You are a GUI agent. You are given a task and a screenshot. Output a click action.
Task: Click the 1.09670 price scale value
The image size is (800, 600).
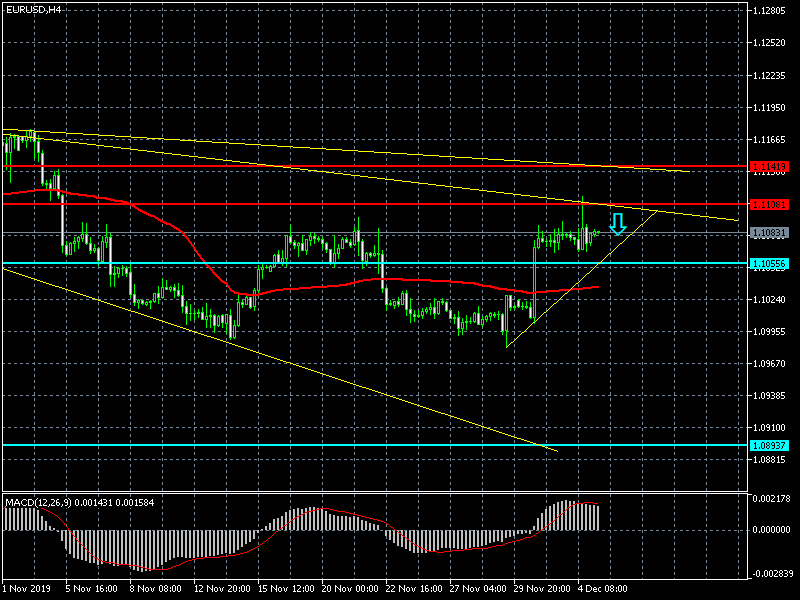click(769, 364)
